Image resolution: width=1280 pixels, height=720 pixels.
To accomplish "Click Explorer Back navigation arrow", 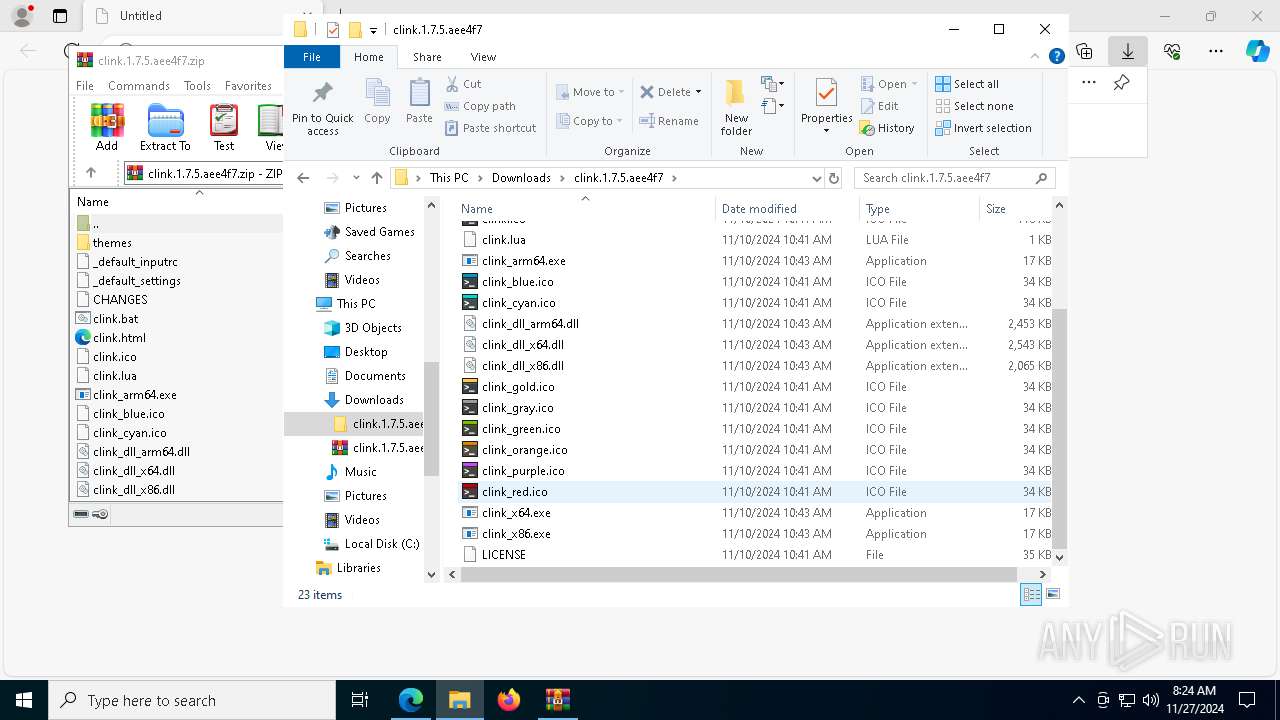I will (x=304, y=178).
